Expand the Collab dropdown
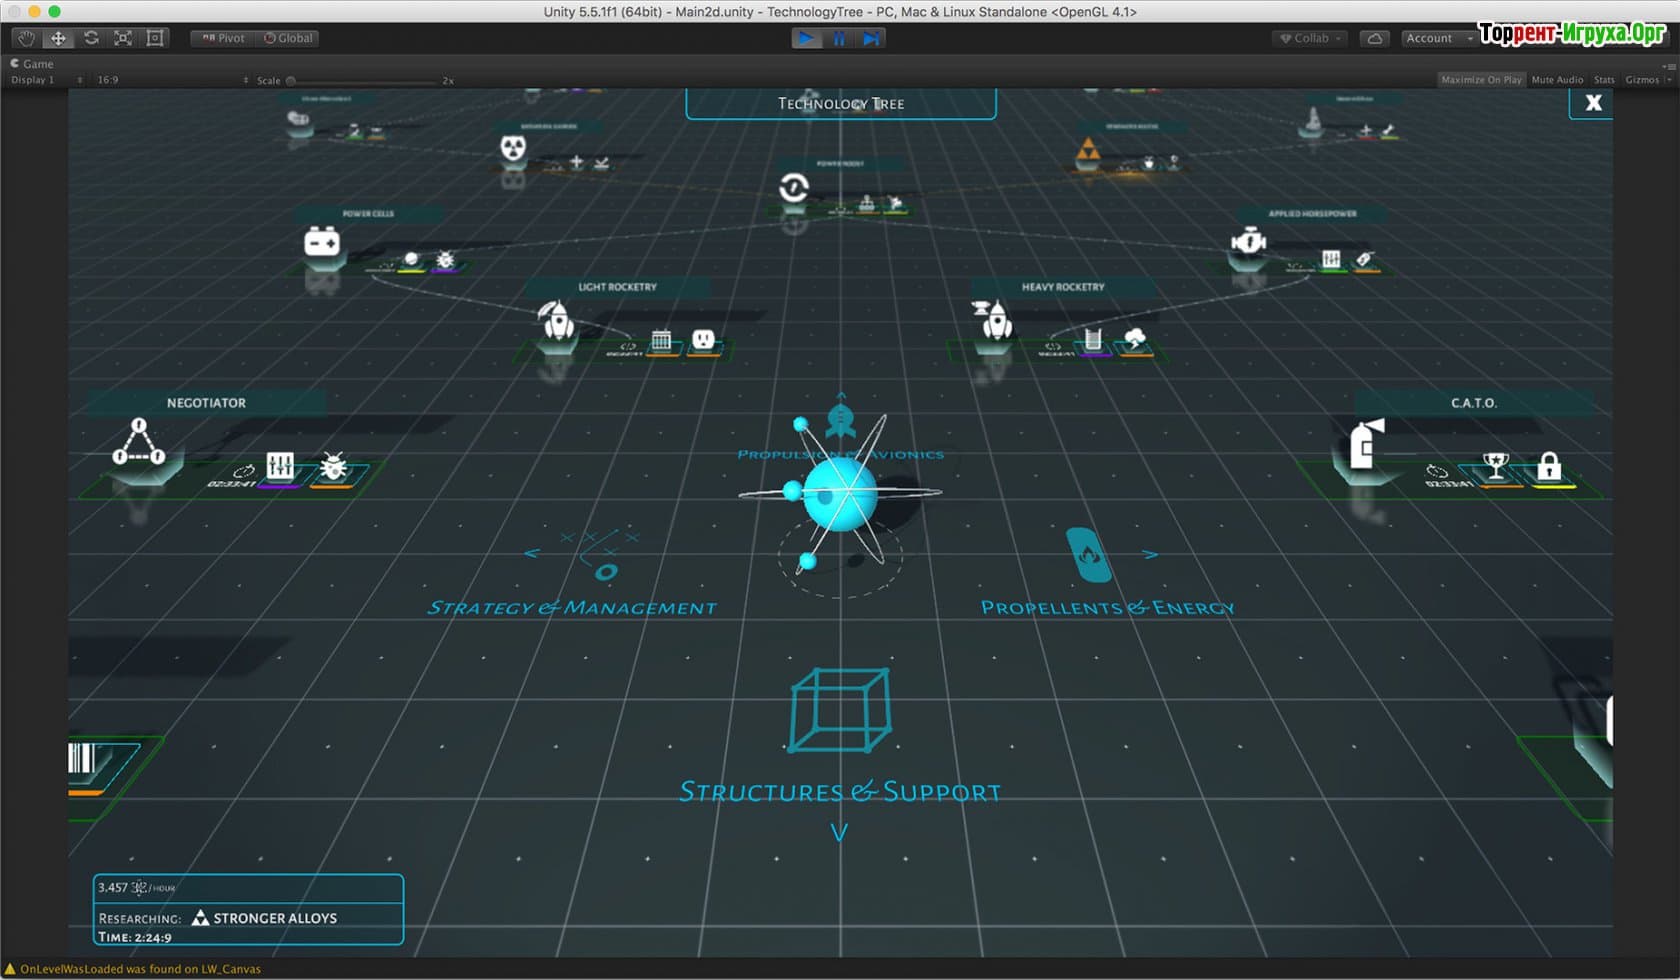The image size is (1680, 980). click(1311, 38)
